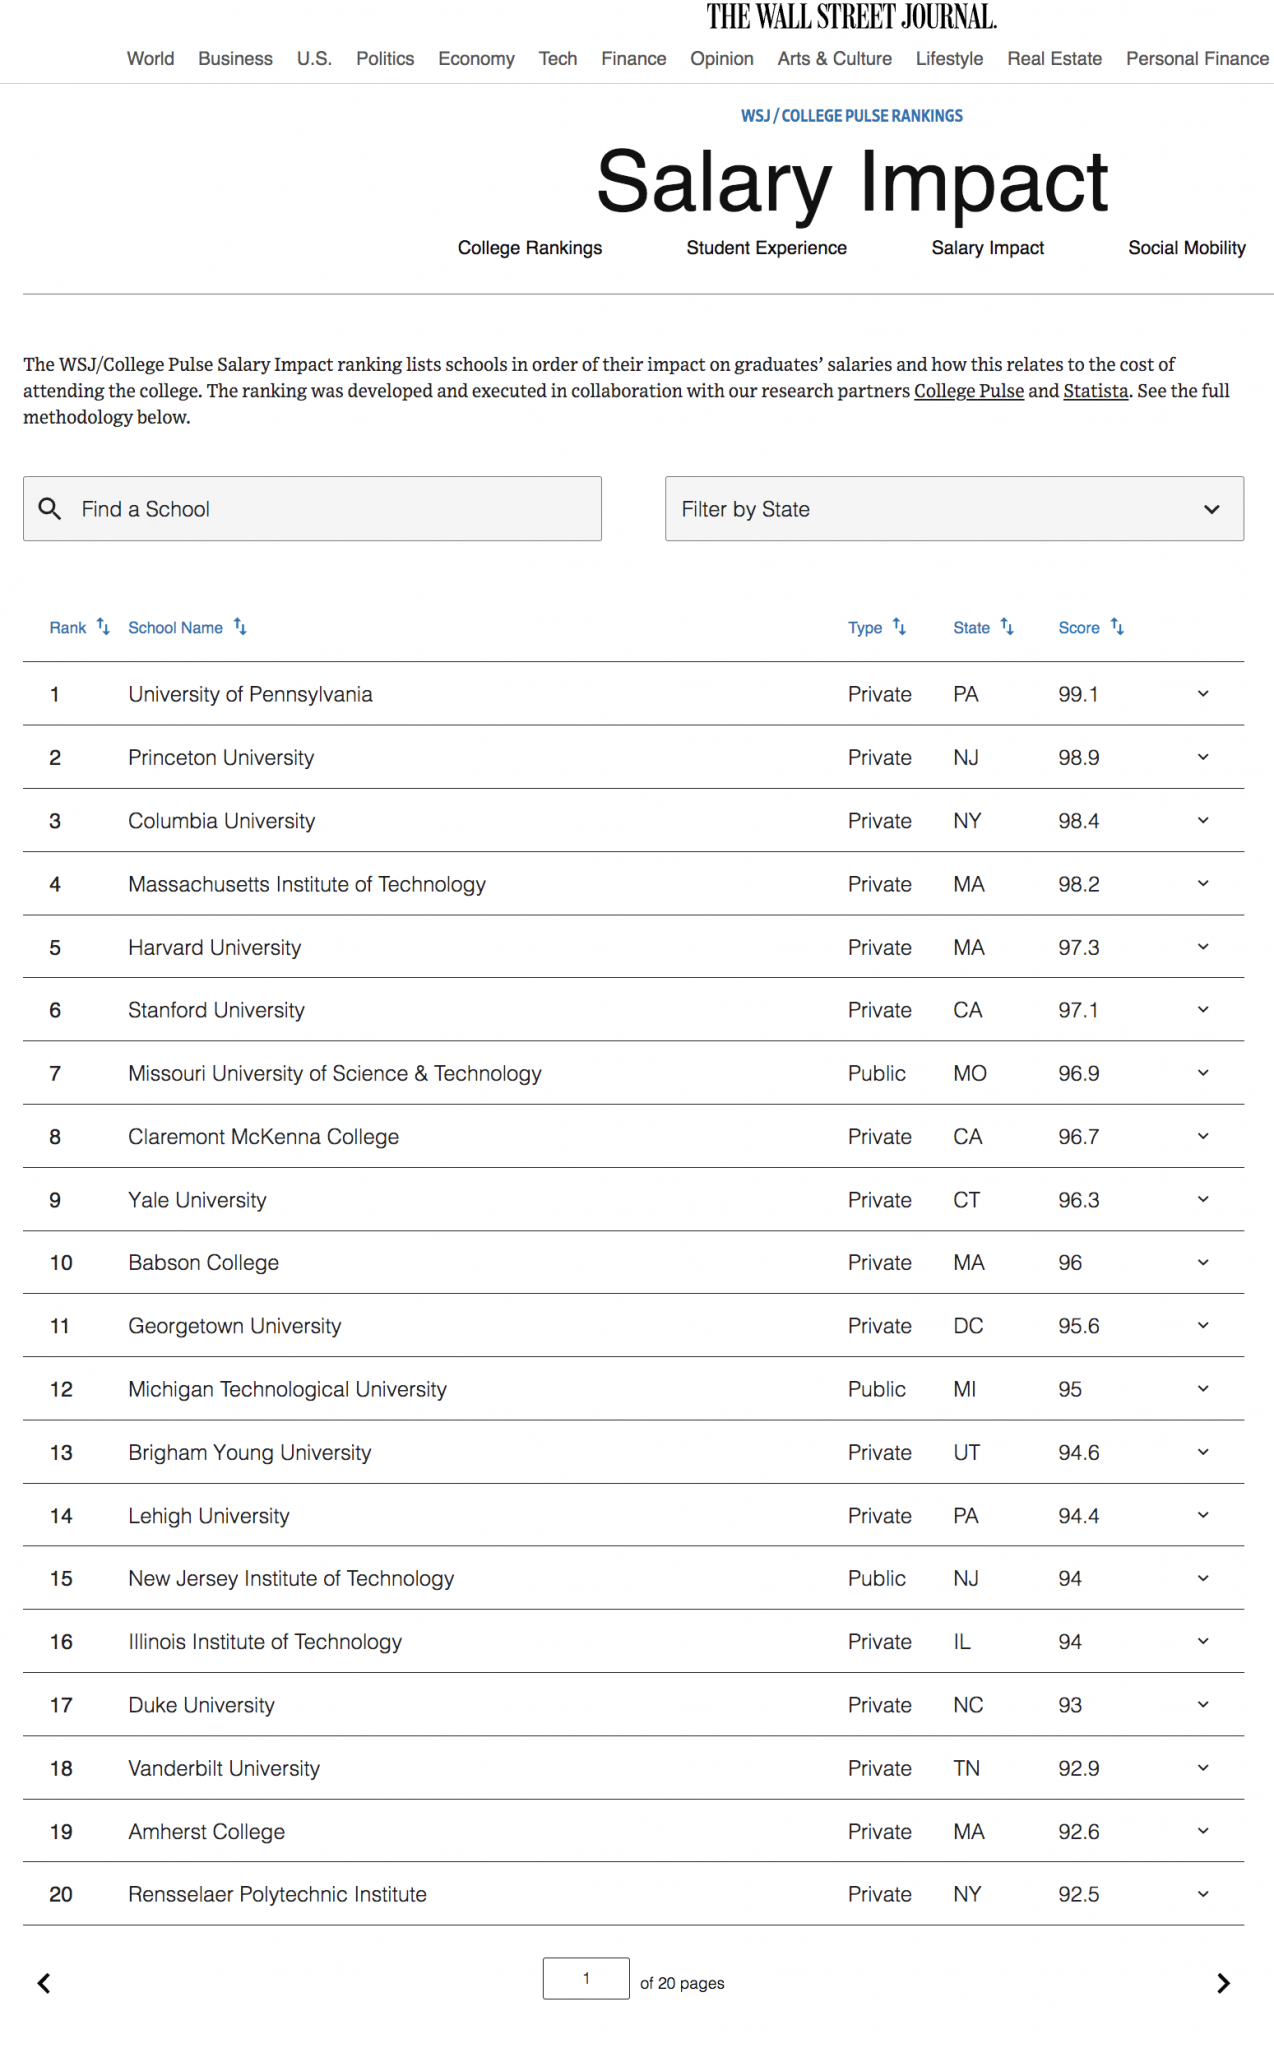Open the Personal Finance section
Screen dimensions: 1274x2048
pos(1198,59)
